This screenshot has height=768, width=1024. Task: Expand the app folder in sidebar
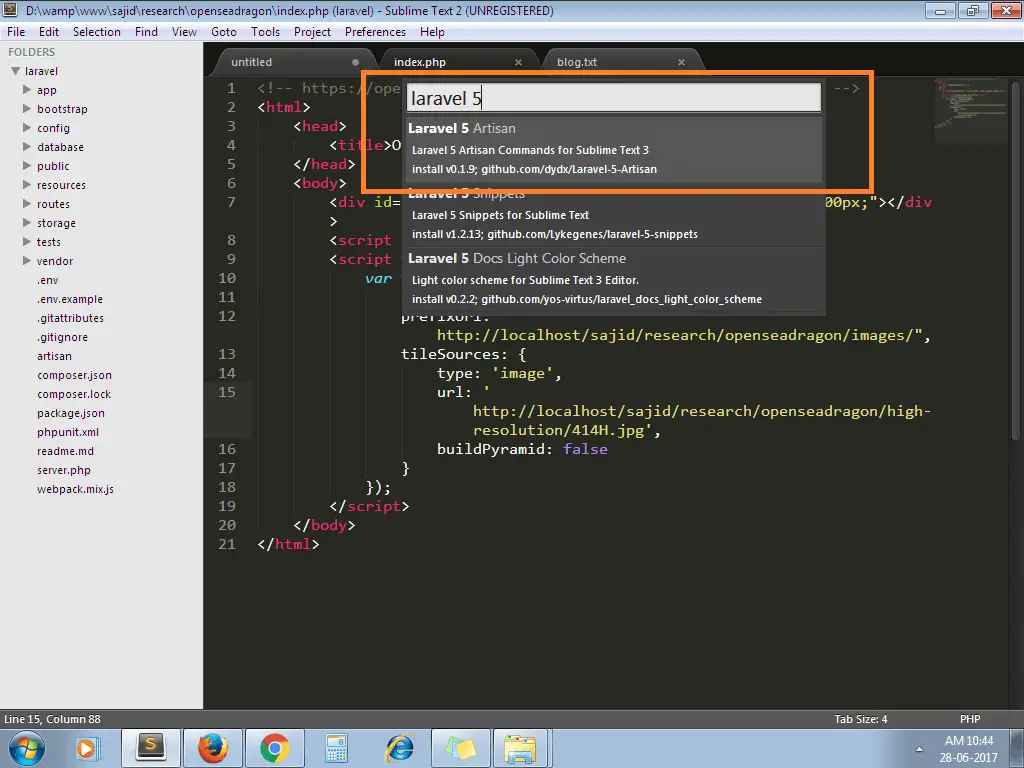pyautogui.click(x=27, y=90)
